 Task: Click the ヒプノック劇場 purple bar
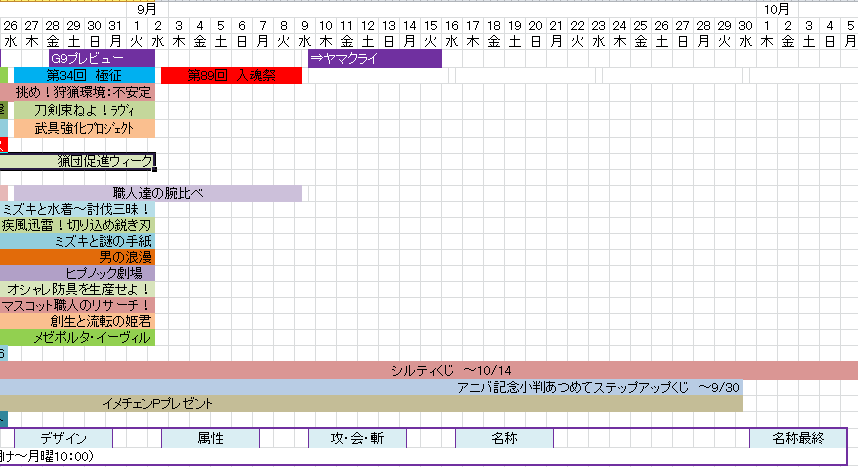tap(77, 273)
